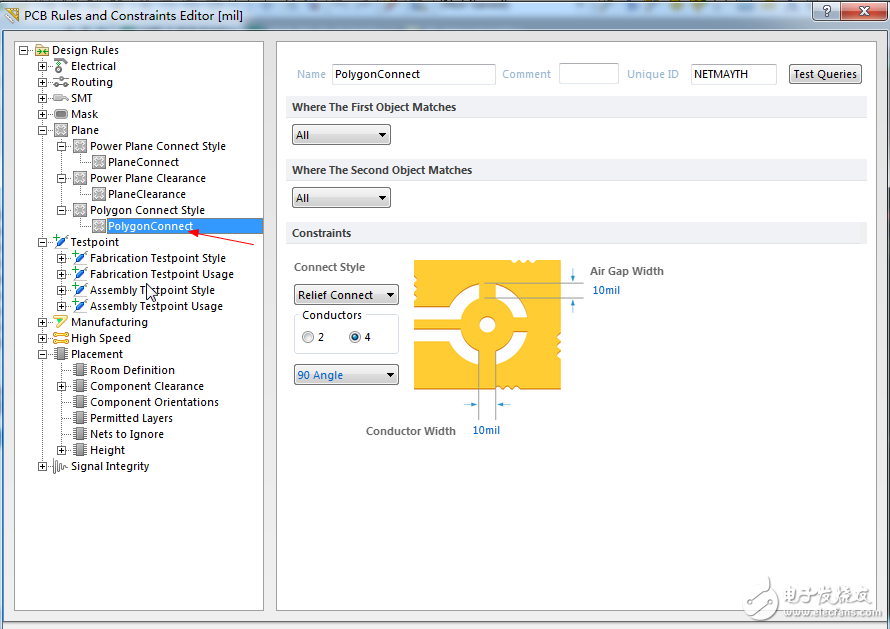The width and height of the screenshot is (890, 629).
Task: Click the Signal Integrity waveform icon
Action: [60, 467]
